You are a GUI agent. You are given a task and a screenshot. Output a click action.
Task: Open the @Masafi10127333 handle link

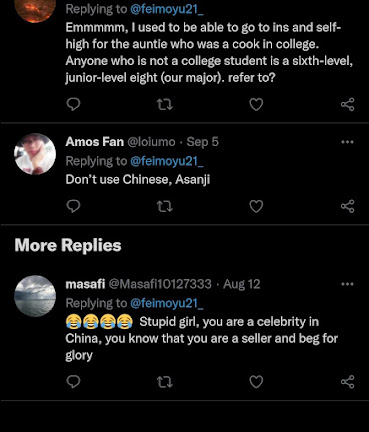(x=160, y=284)
